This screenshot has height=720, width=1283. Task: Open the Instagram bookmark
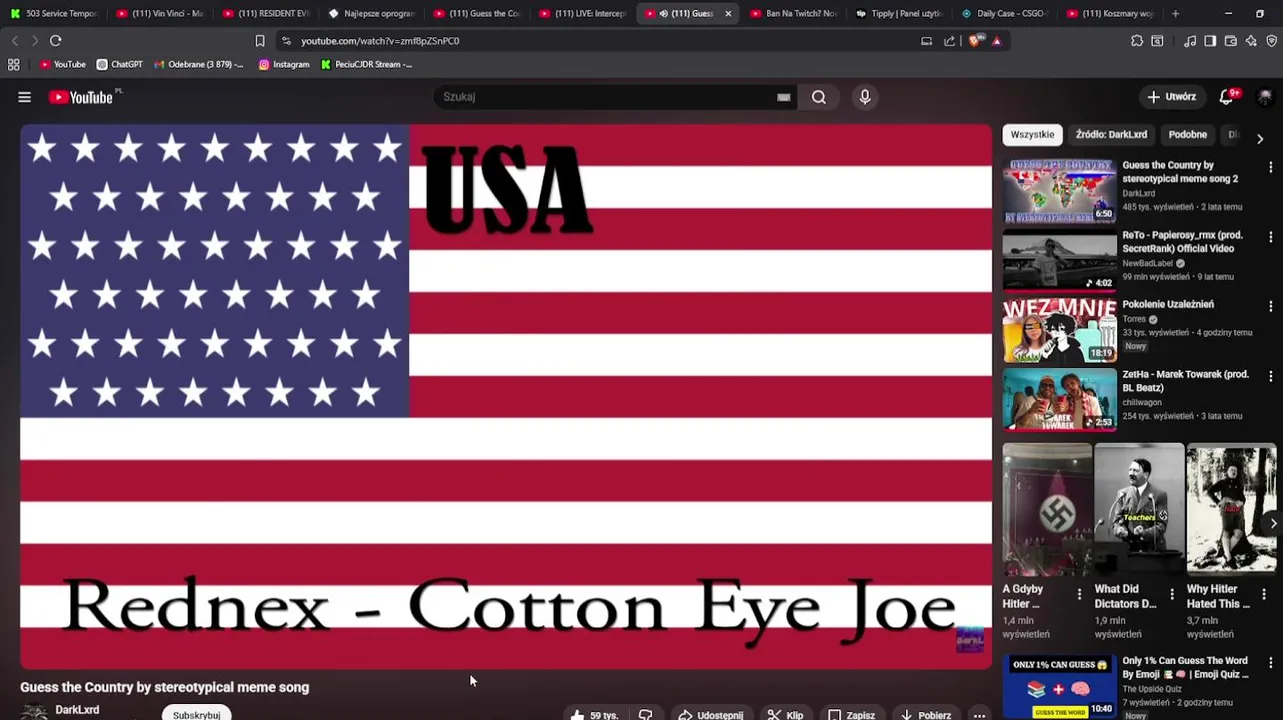[x=284, y=64]
